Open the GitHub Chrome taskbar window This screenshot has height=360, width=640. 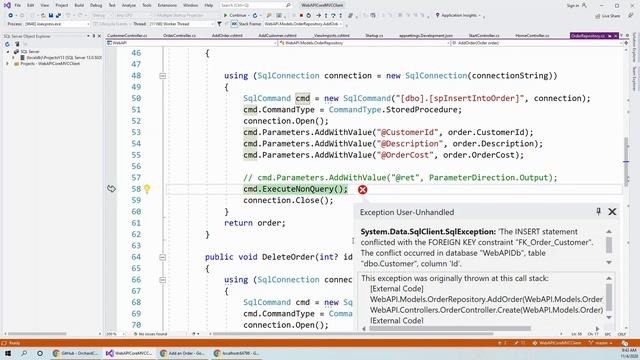pyautogui.click(x=76, y=353)
